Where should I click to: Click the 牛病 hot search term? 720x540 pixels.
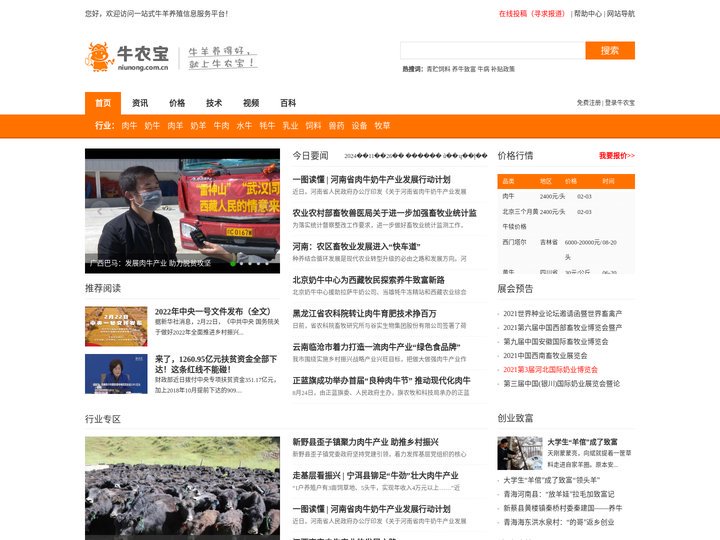click(x=484, y=69)
